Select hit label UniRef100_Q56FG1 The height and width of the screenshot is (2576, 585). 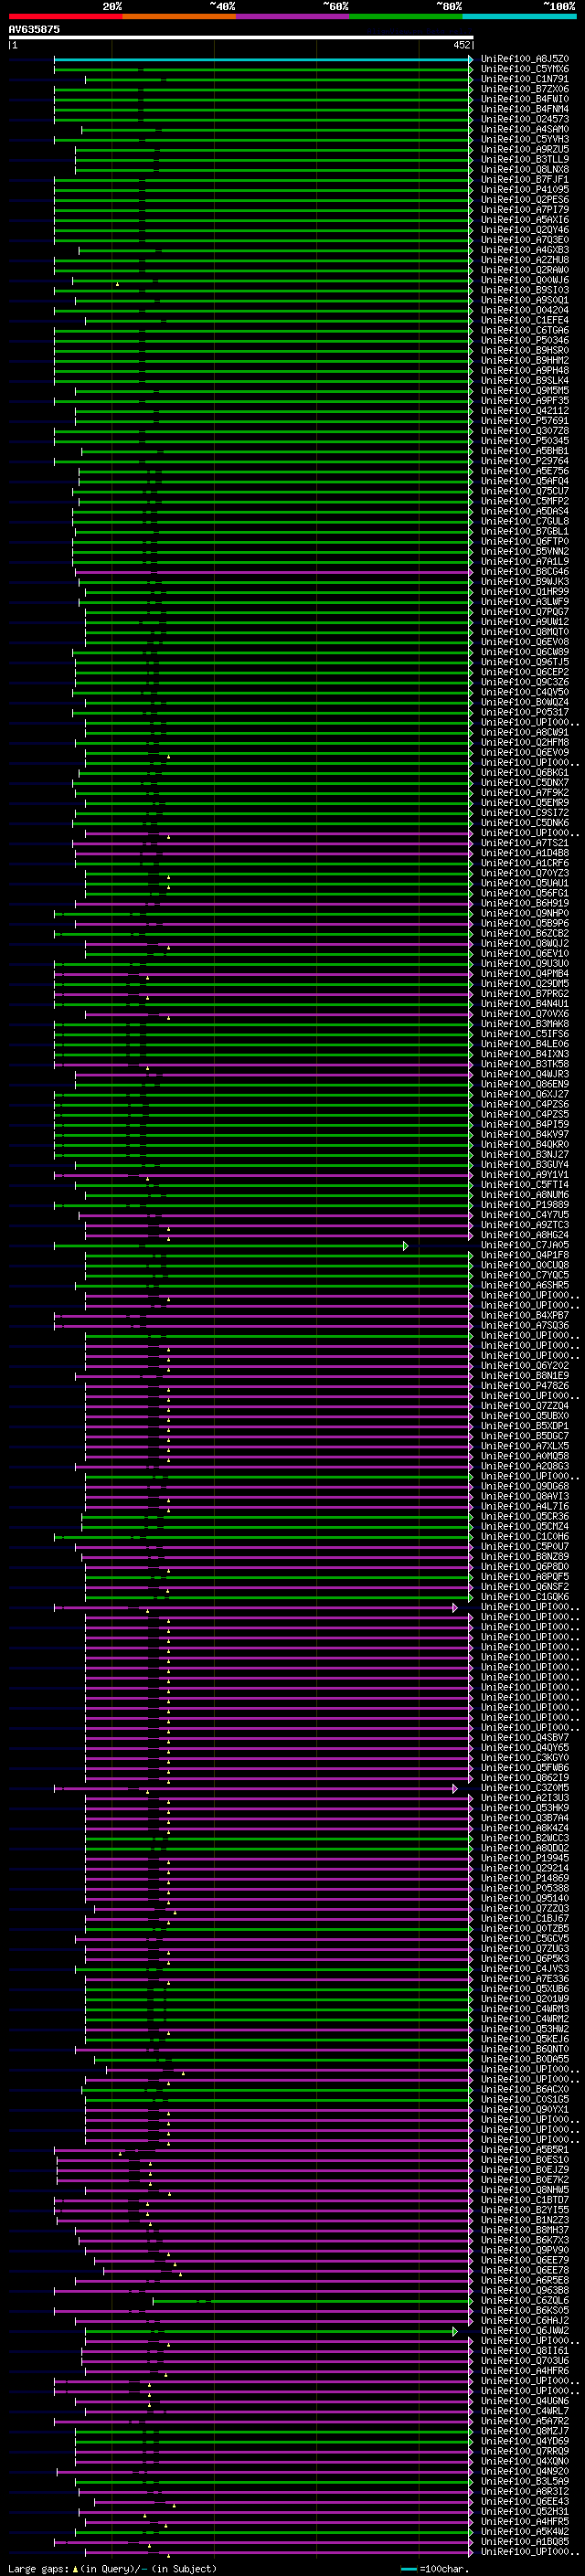[x=525, y=893]
